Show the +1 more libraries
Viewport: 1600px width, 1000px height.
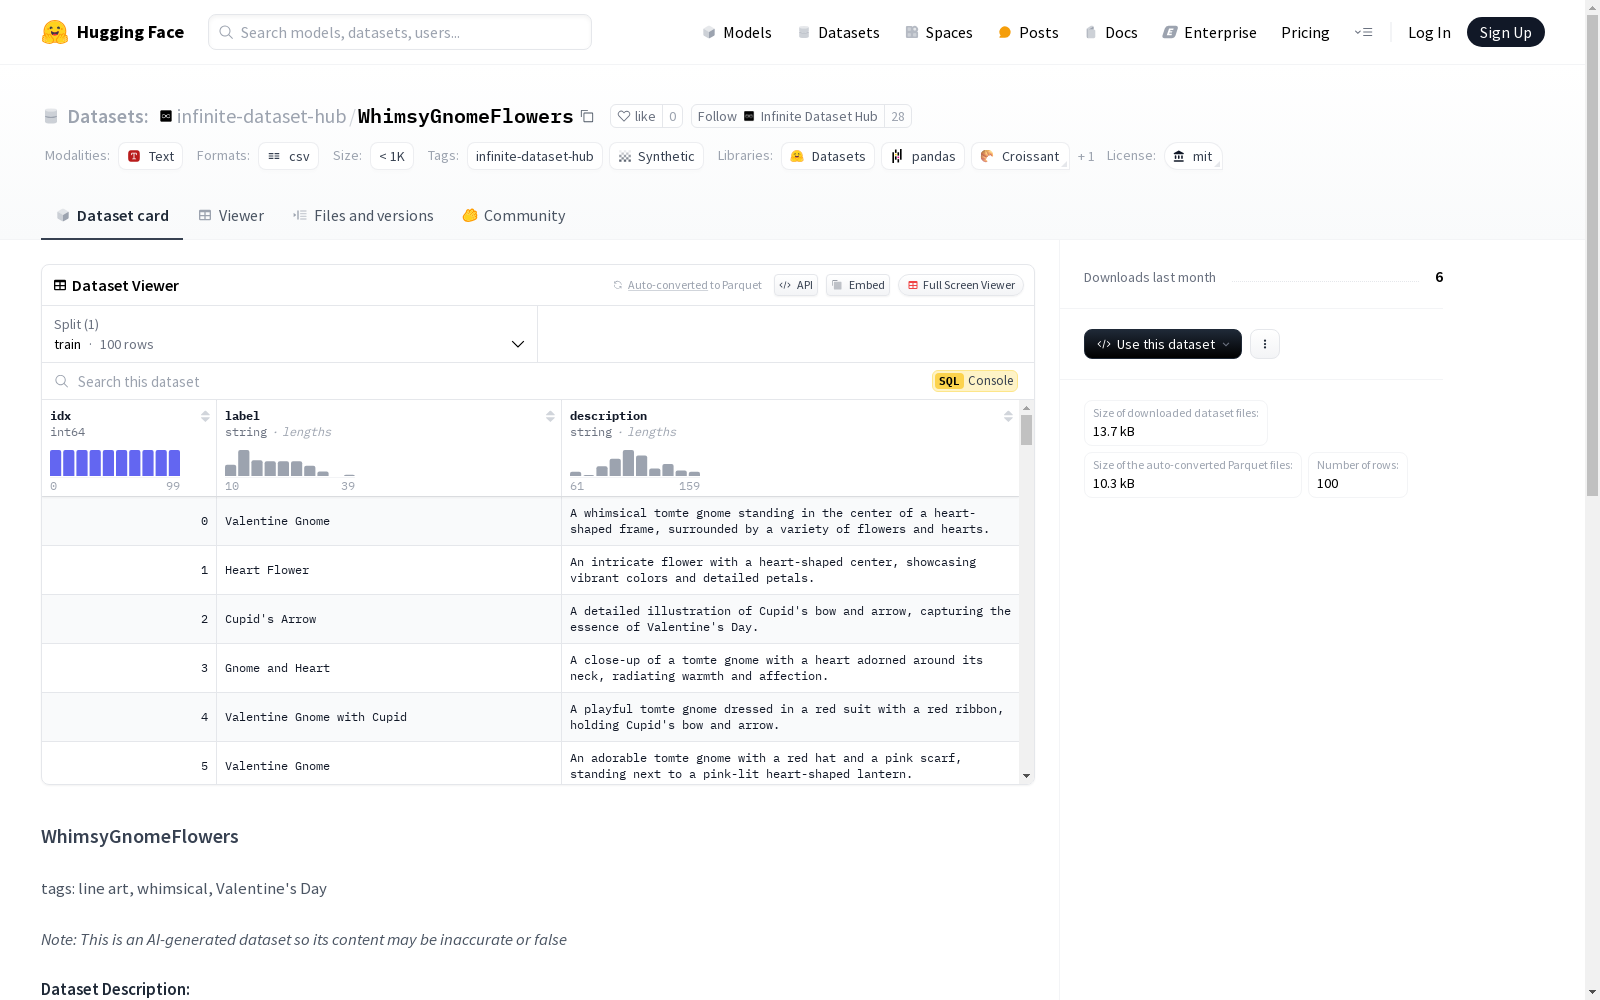[1086, 157]
